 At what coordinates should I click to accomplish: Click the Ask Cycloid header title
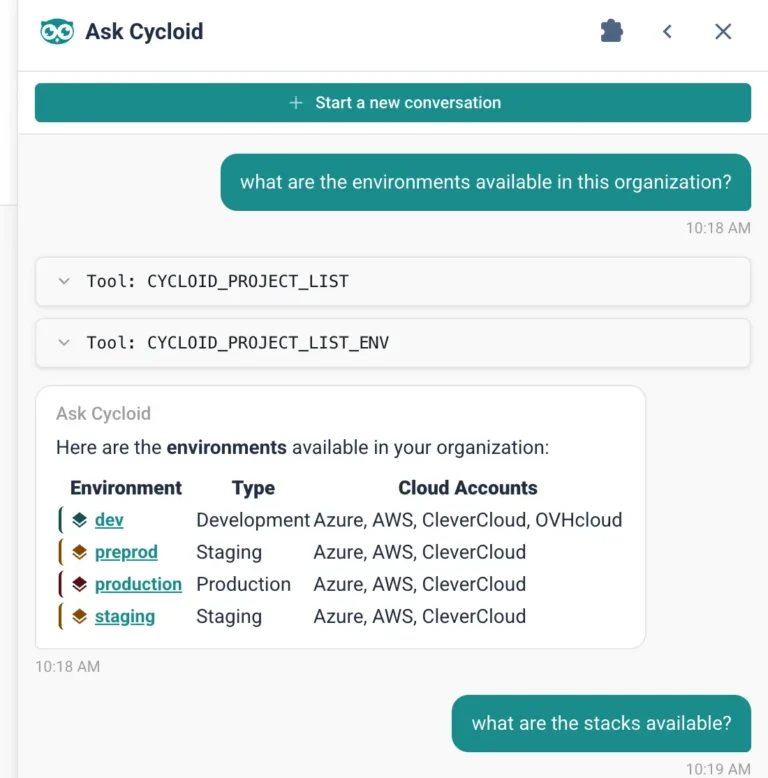tap(144, 32)
